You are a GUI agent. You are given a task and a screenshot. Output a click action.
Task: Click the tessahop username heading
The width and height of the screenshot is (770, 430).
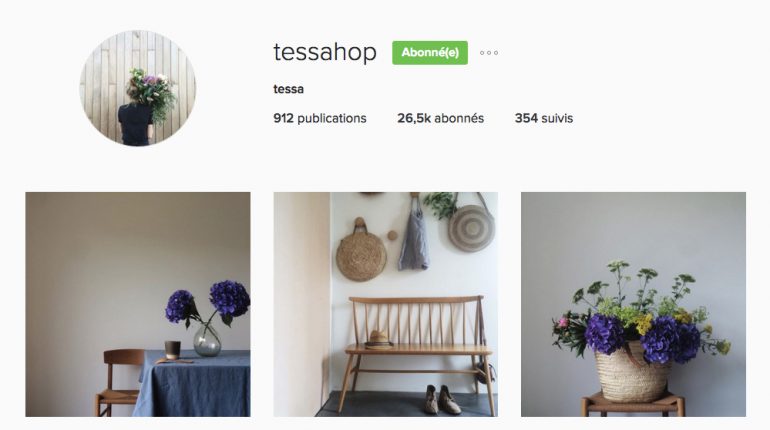click(x=325, y=52)
